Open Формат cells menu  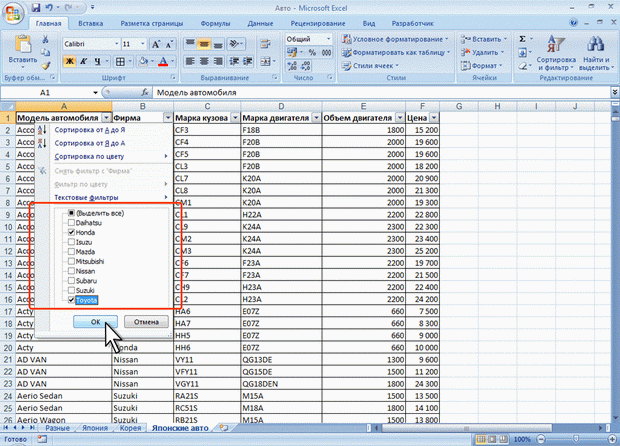481,66
